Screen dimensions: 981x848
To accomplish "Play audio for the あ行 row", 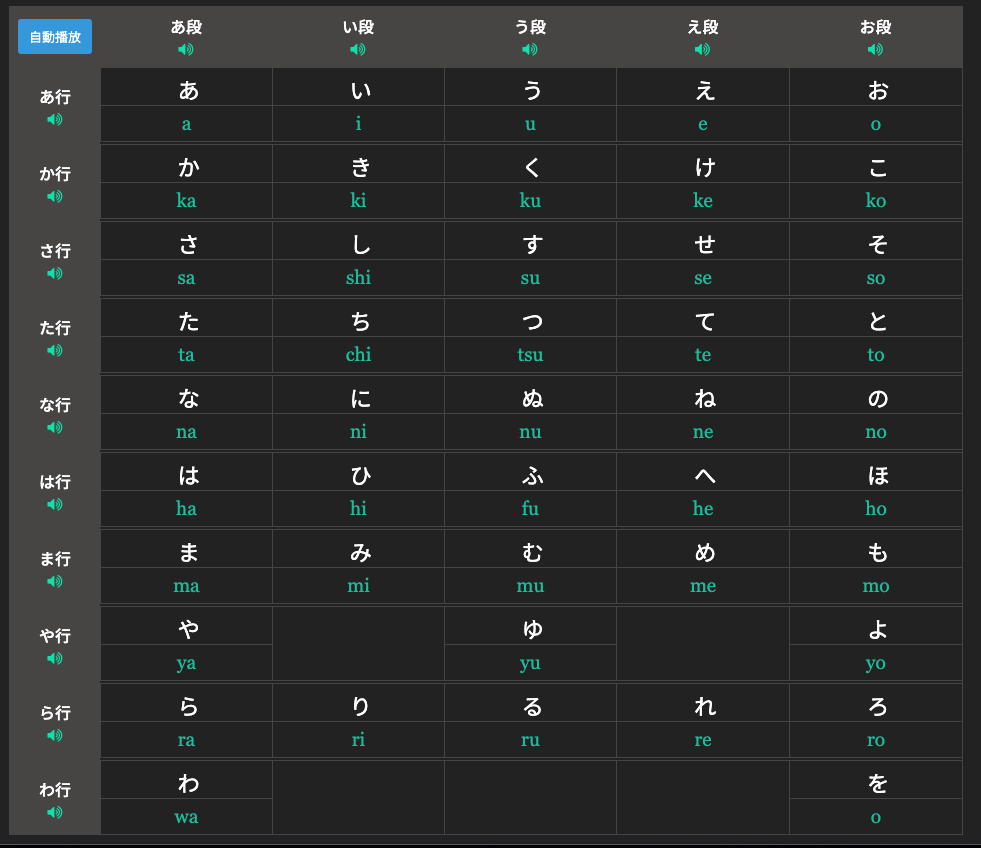I will [55, 119].
